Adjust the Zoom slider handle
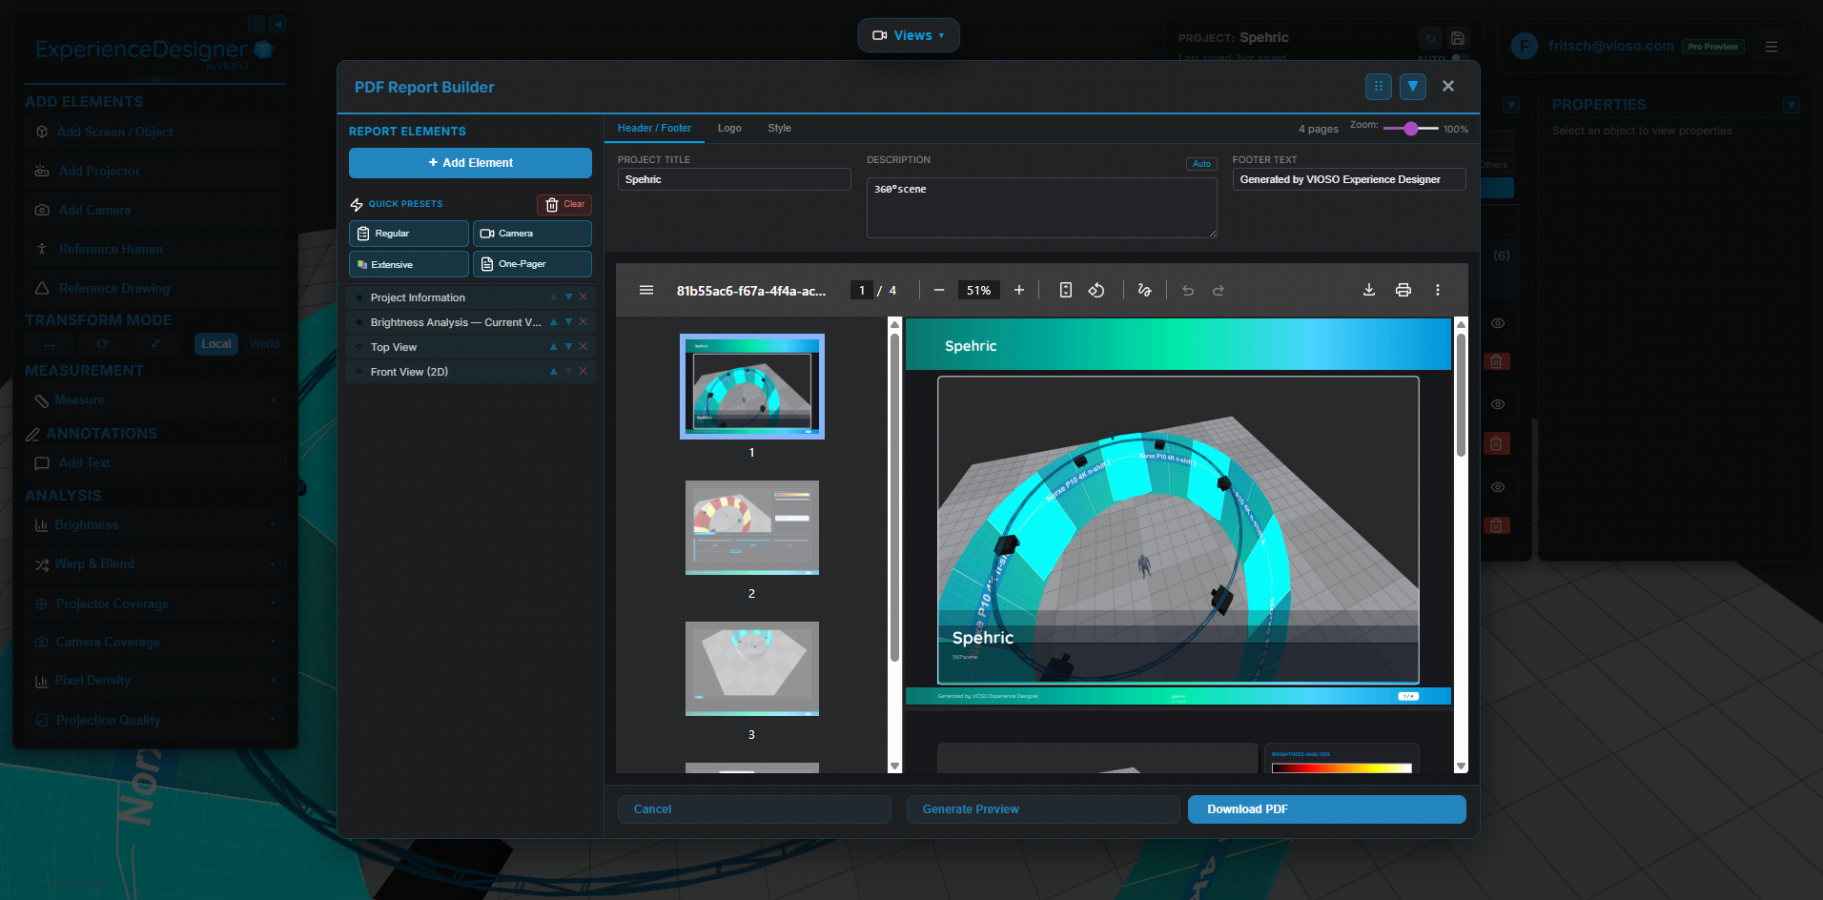Viewport: 1823px width, 900px height. pos(1410,129)
